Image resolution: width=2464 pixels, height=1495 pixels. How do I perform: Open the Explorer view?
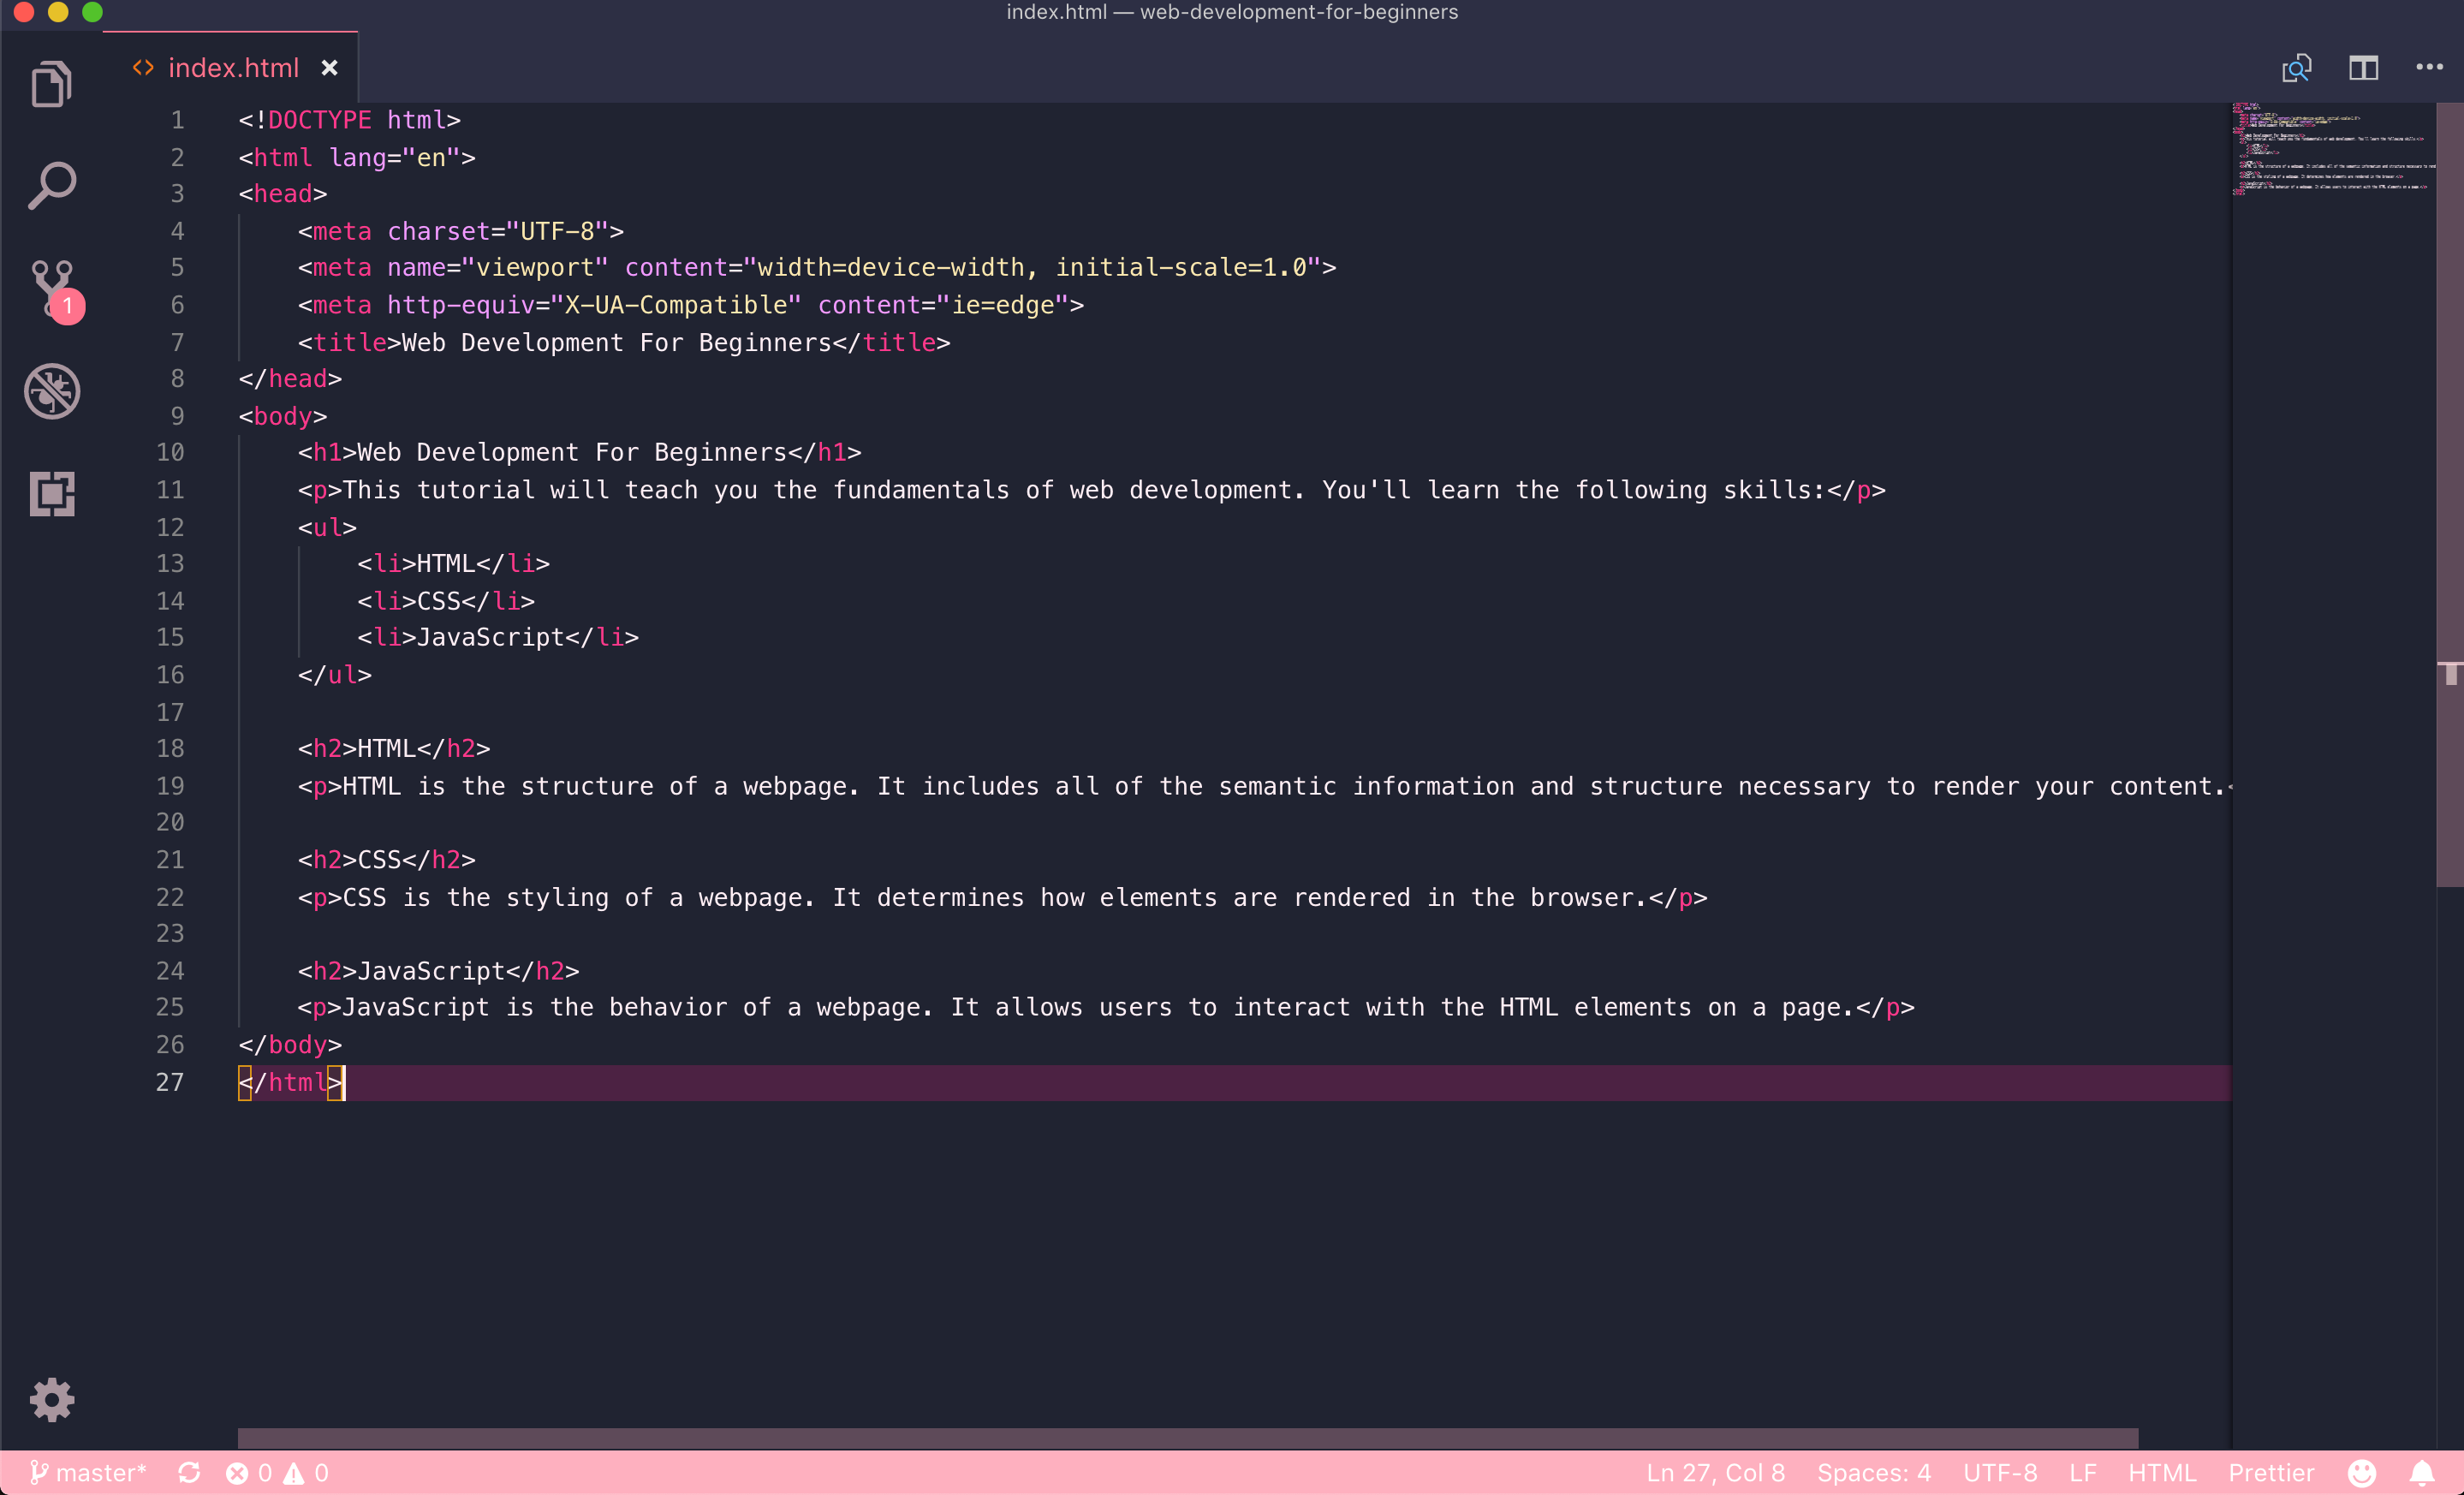51,83
